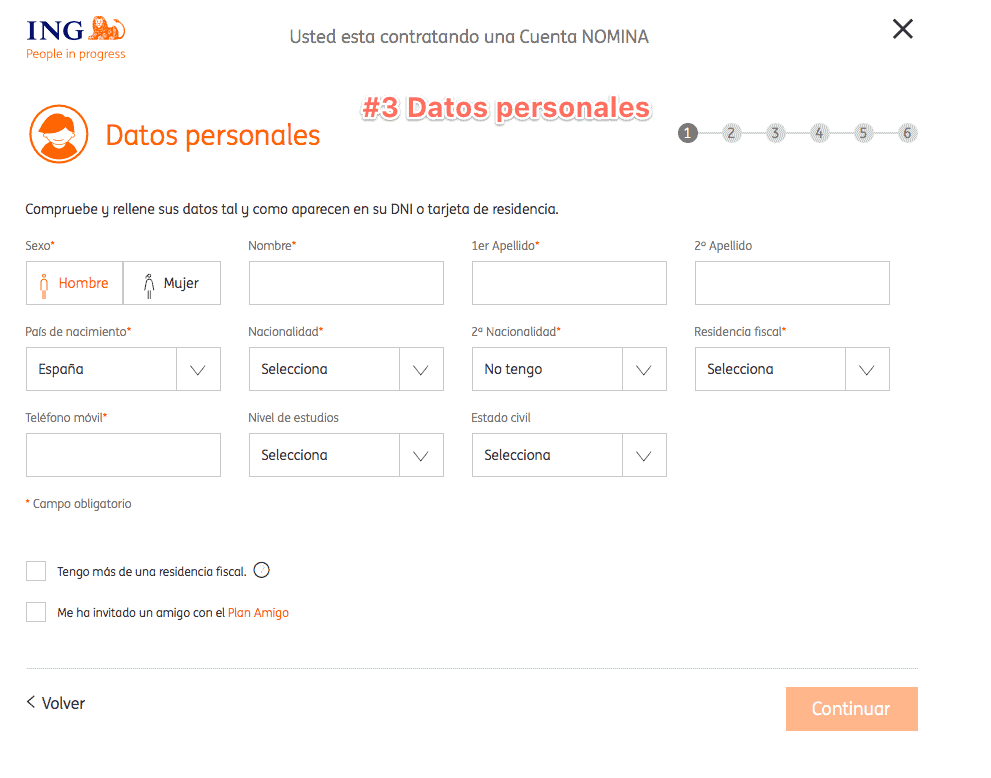Click the Datos personales avatar icon
The height and width of the screenshot is (778, 991).
pos(59,134)
